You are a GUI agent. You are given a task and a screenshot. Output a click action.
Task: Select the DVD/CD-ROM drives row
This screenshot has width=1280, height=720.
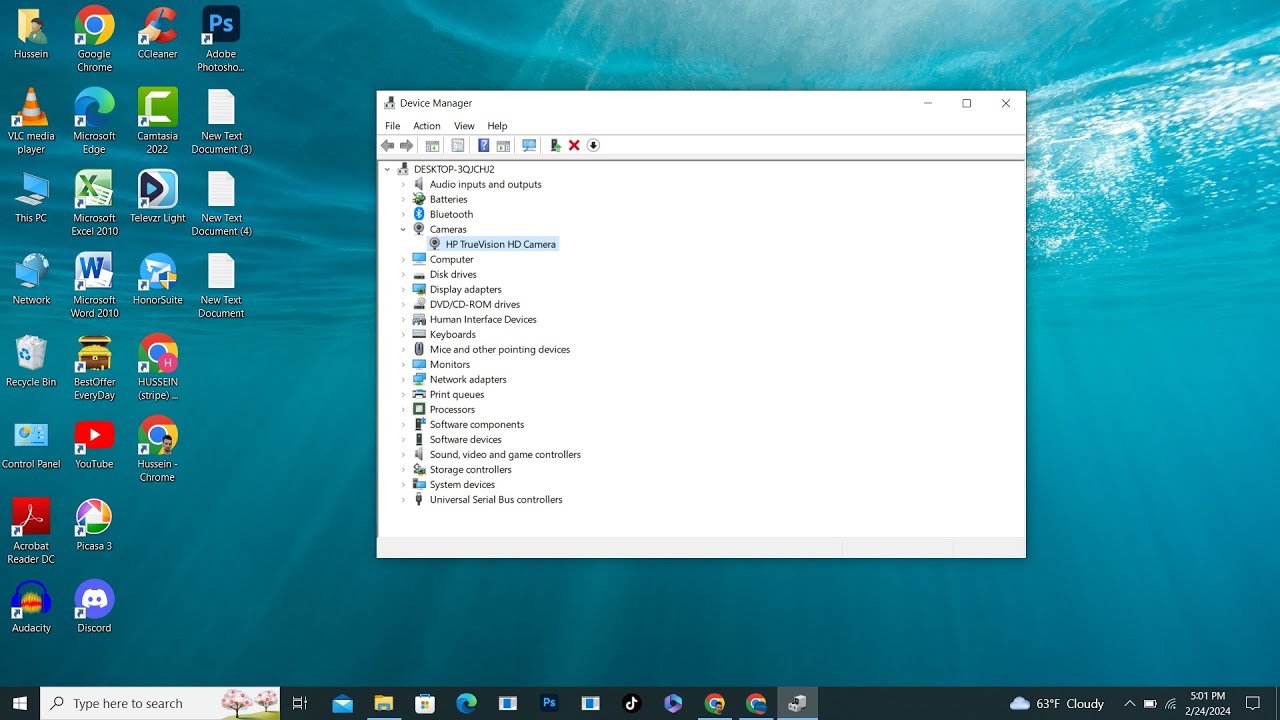click(466, 305)
